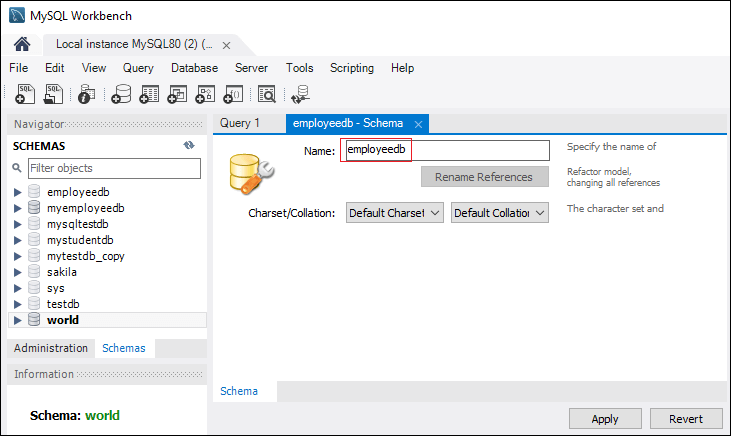Expand the mystudentdb schema node
The height and width of the screenshot is (436, 731).
pyautogui.click(x=18, y=240)
